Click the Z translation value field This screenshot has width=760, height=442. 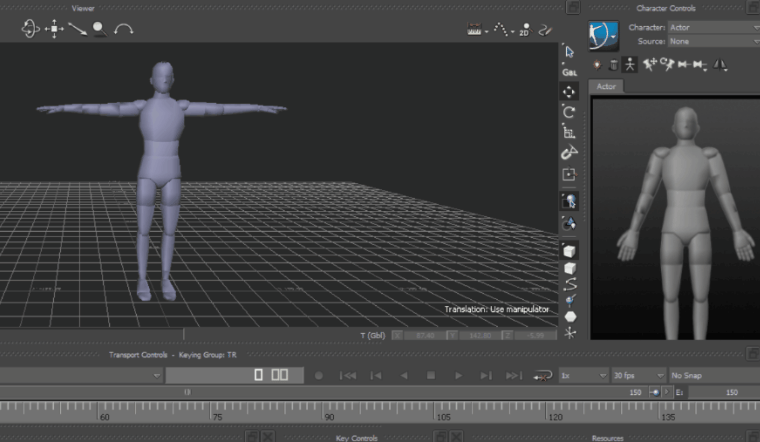pos(535,335)
